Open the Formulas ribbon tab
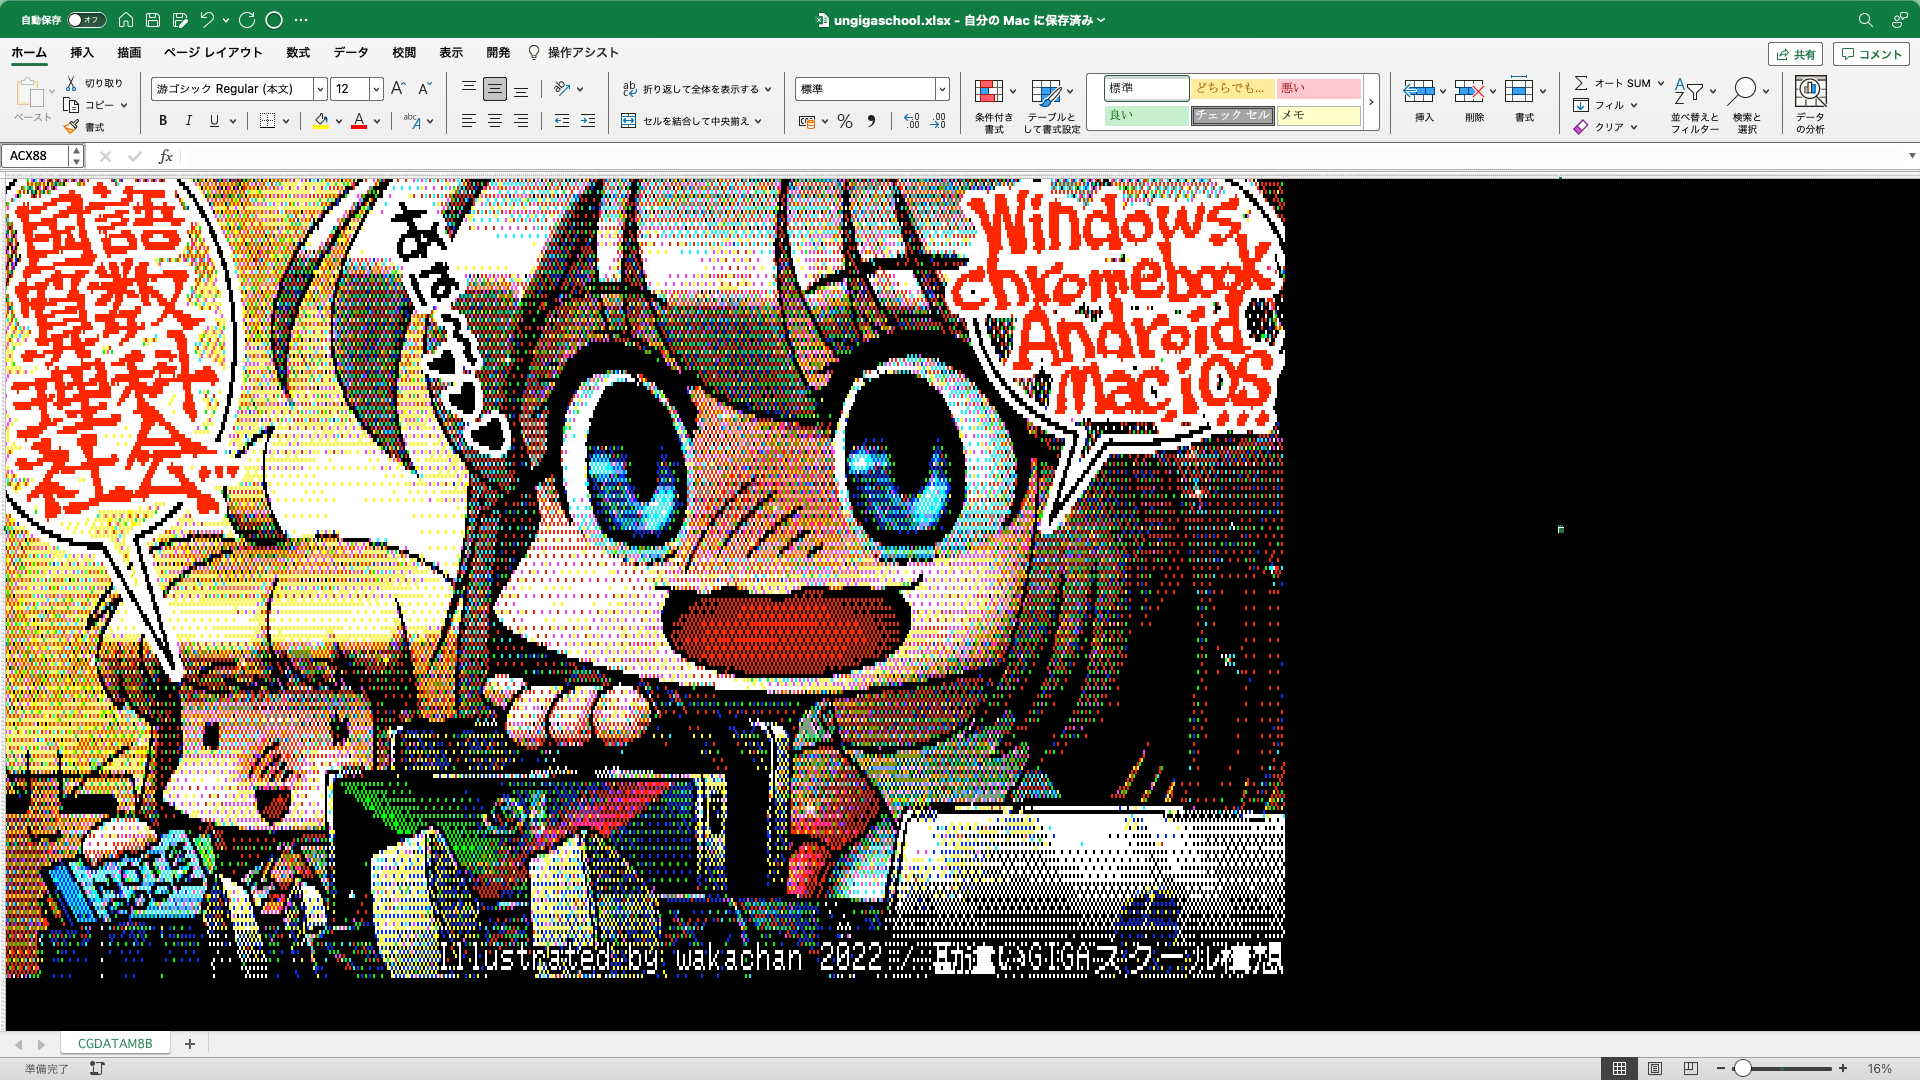1920x1080 pixels. click(298, 53)
